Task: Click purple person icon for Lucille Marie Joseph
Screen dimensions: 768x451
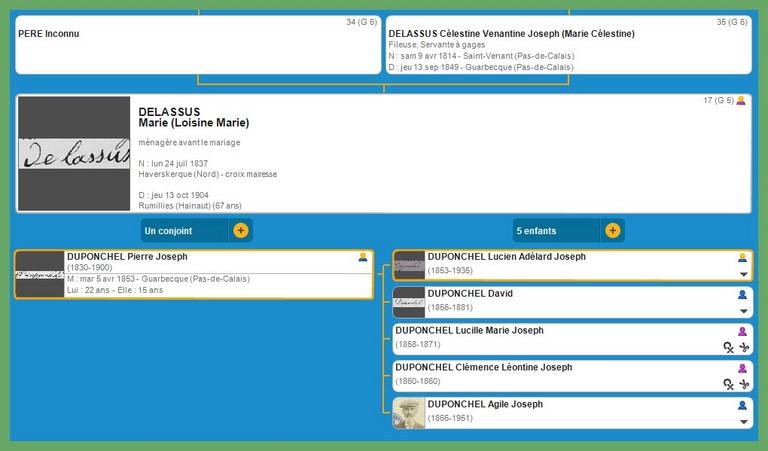Action: point(742,331)
